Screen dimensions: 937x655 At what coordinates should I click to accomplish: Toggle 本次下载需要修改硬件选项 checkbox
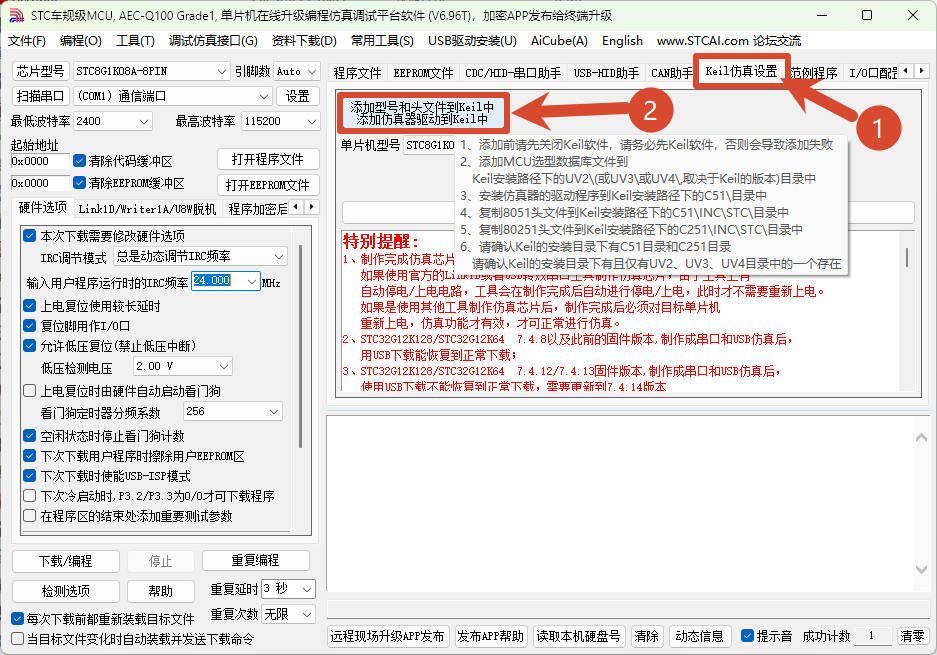pos(29,235)
